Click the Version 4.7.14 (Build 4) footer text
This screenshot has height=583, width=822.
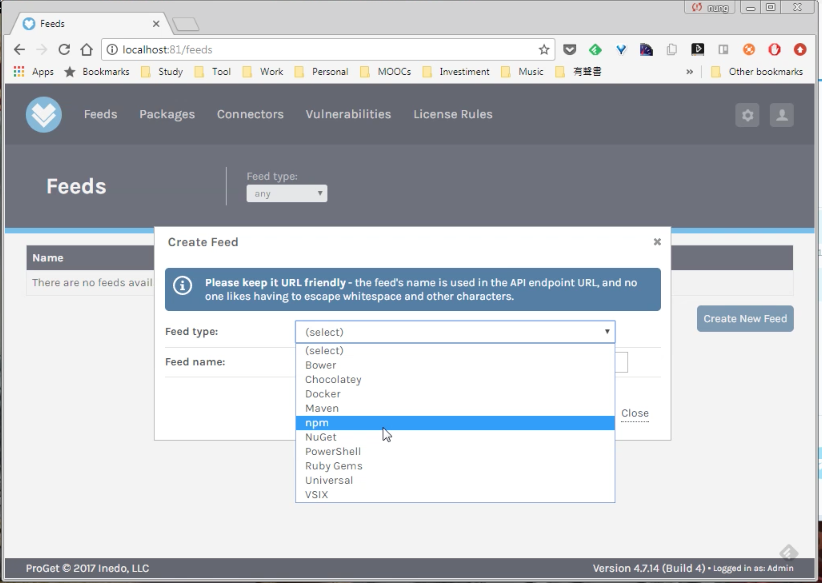649,568
